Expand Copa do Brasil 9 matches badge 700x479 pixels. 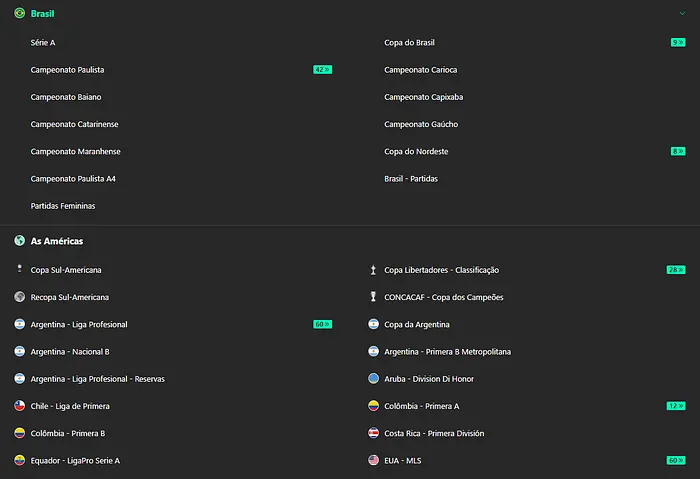(678, 43)
